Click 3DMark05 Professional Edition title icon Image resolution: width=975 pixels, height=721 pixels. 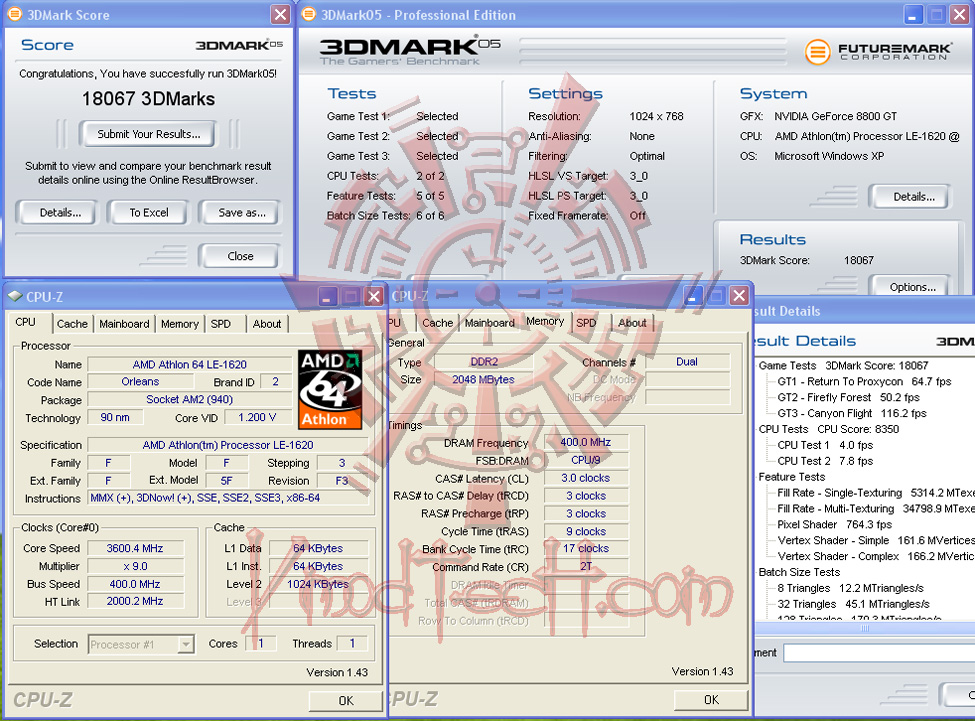coord(308,14)
